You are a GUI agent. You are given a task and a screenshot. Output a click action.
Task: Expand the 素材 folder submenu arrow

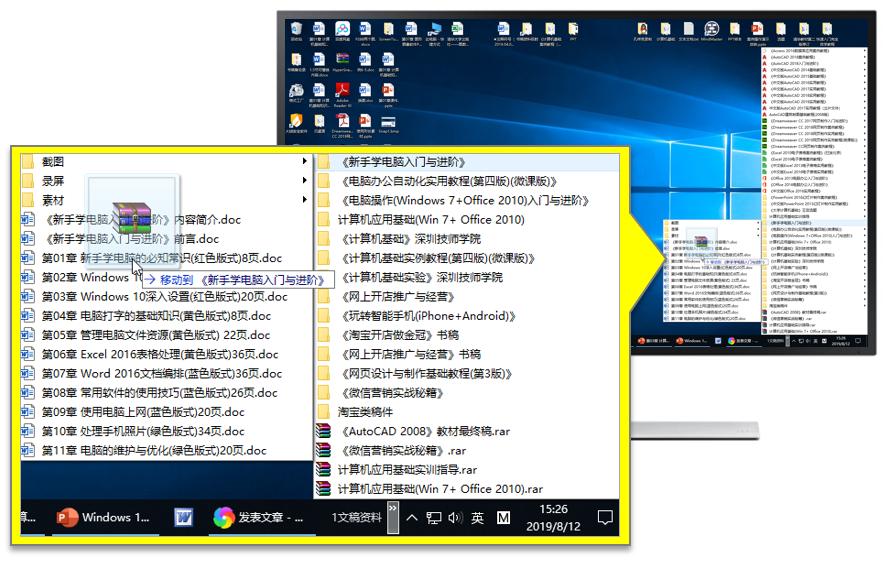[x=305, y=200]
